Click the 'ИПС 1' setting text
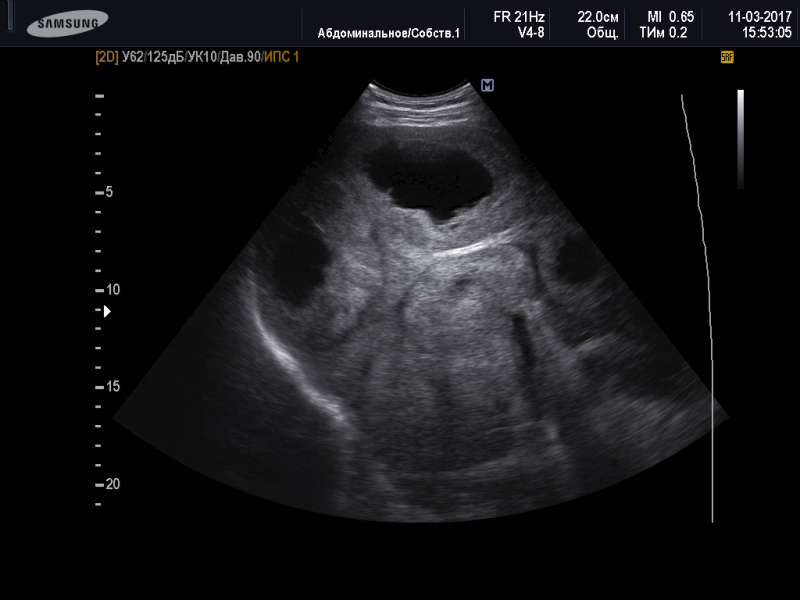Viewport: 800px width, 600px height. point(281,57)
